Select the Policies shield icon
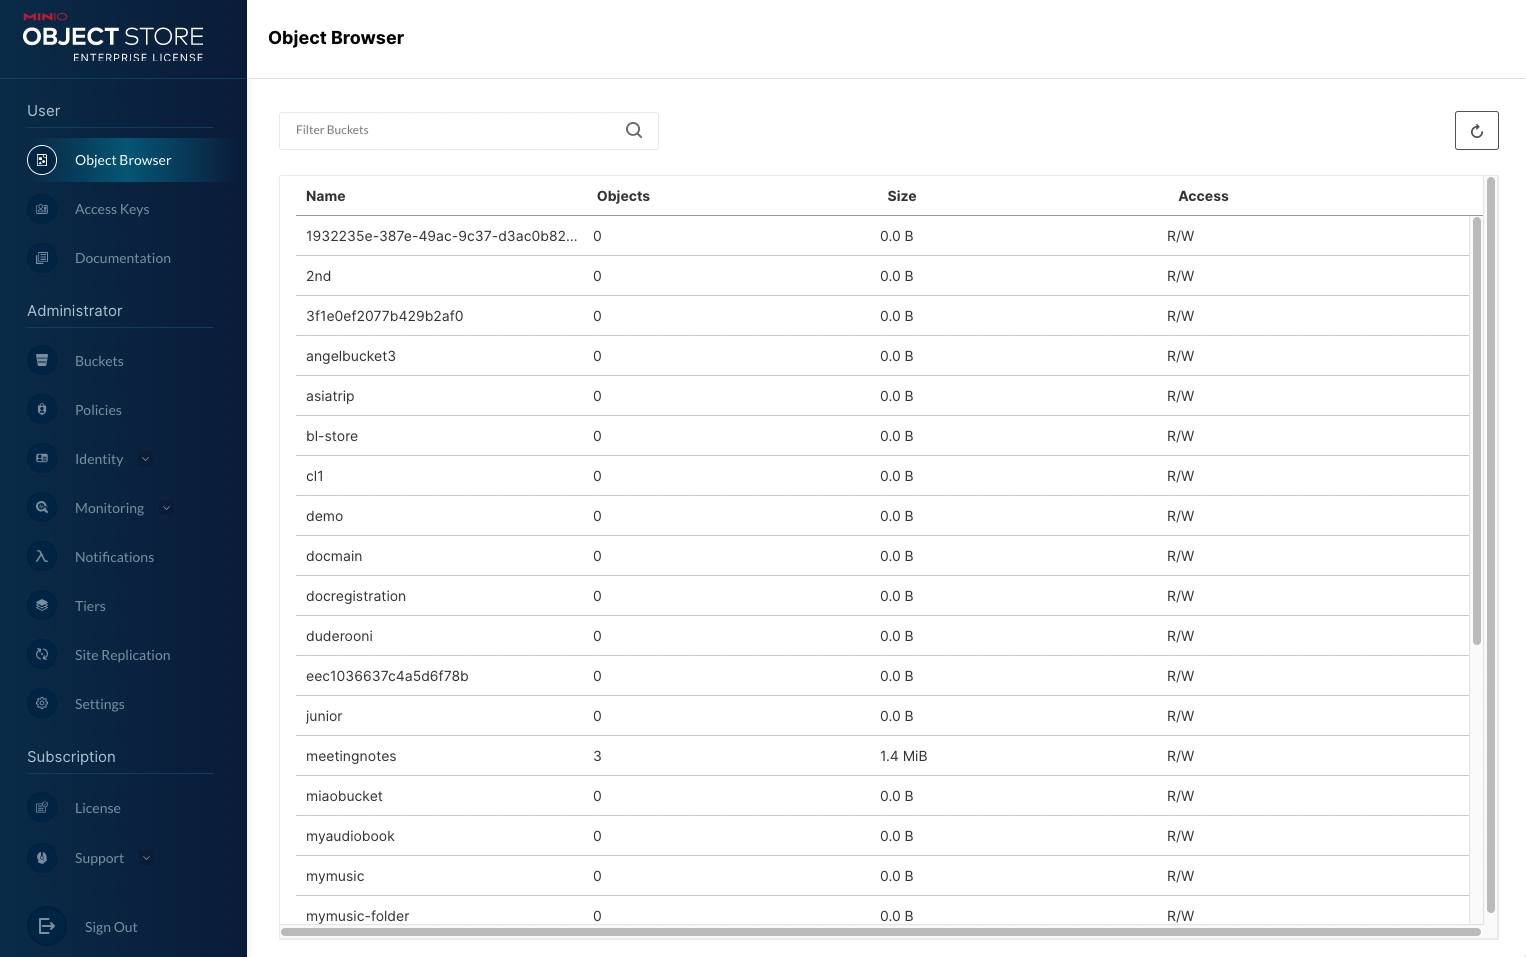Viewport: 1526px width, 957px height. click(41, 410)
